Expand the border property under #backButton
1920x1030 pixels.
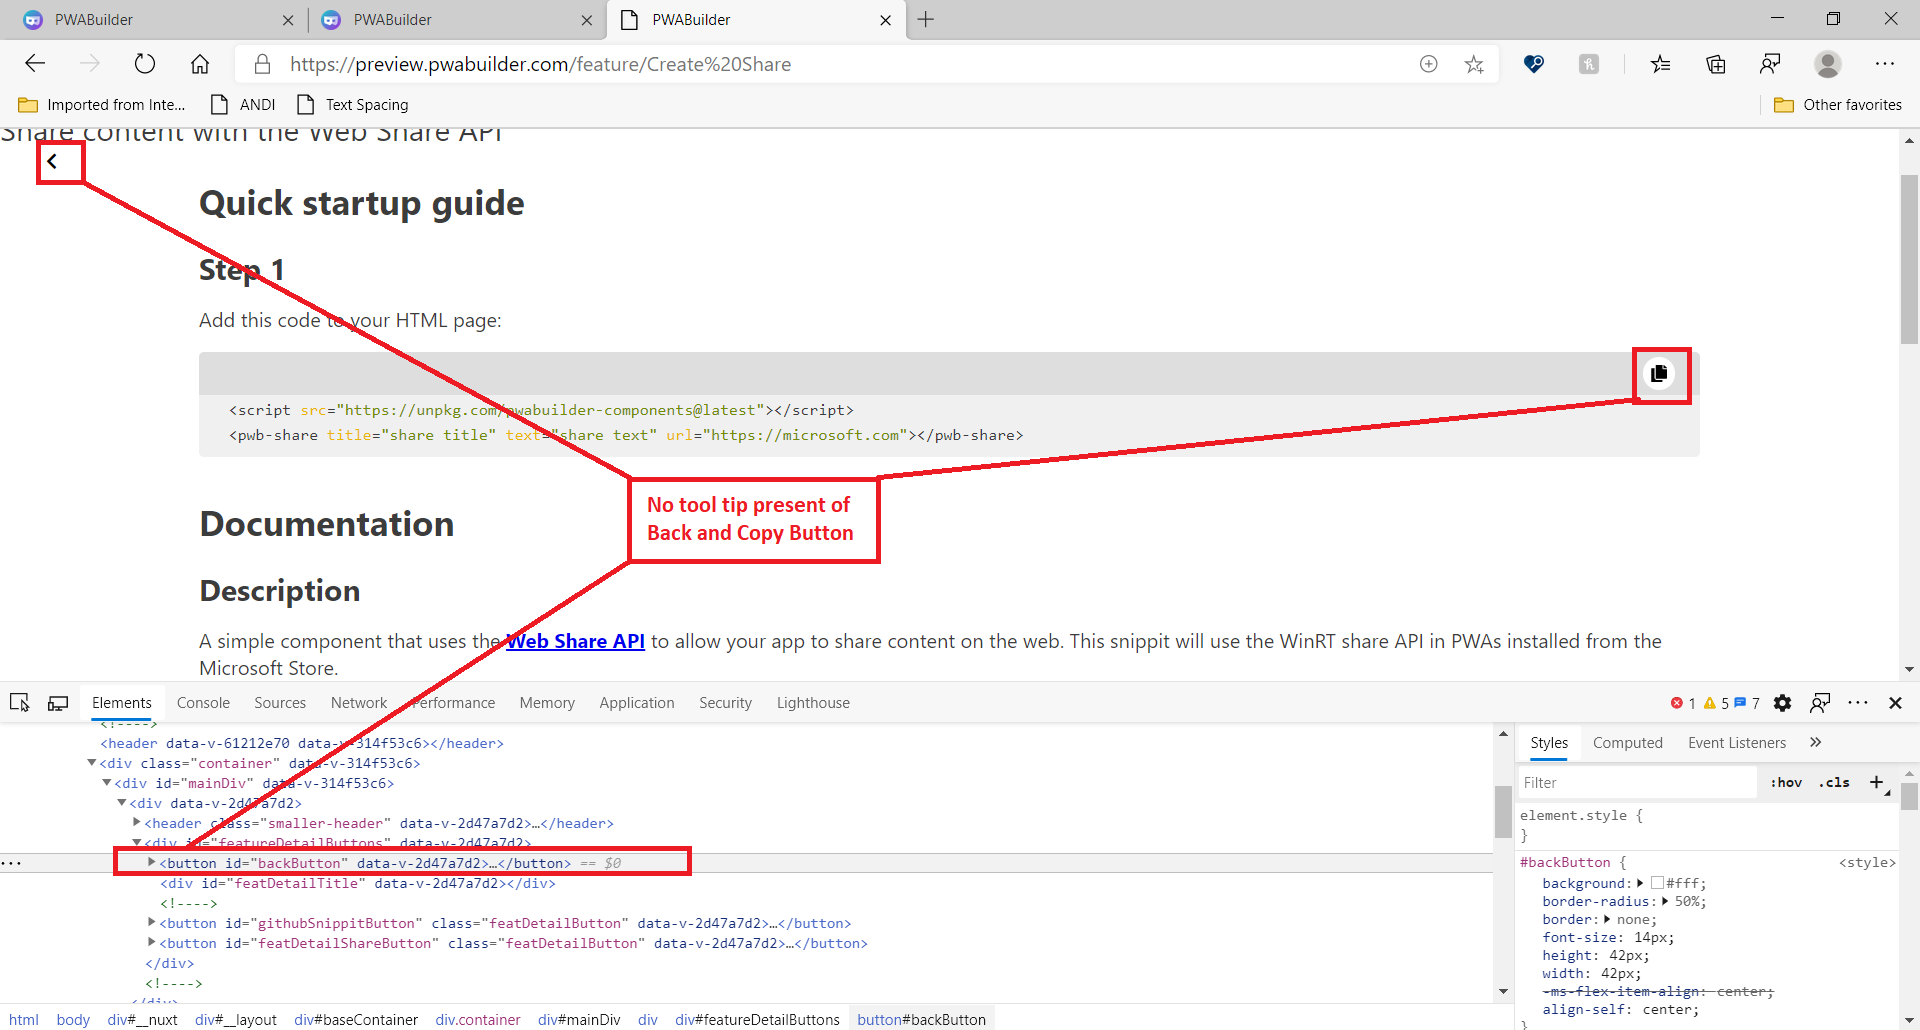coord(1610,919)
